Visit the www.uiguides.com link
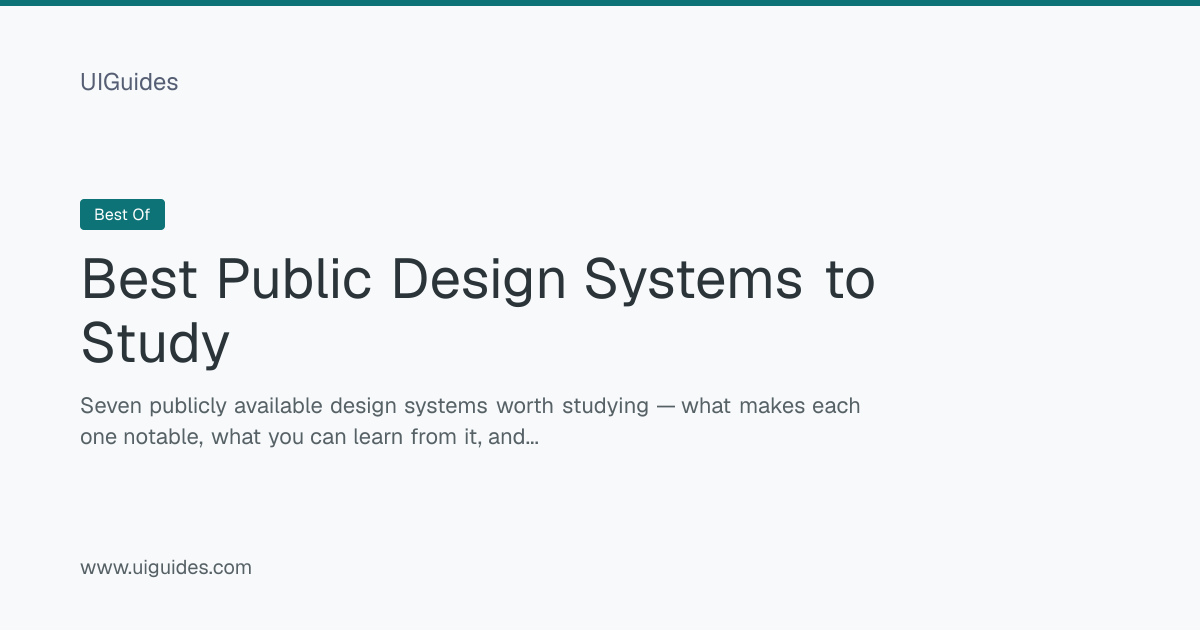This screenshot has height=630, width=1200. (166, 568)
